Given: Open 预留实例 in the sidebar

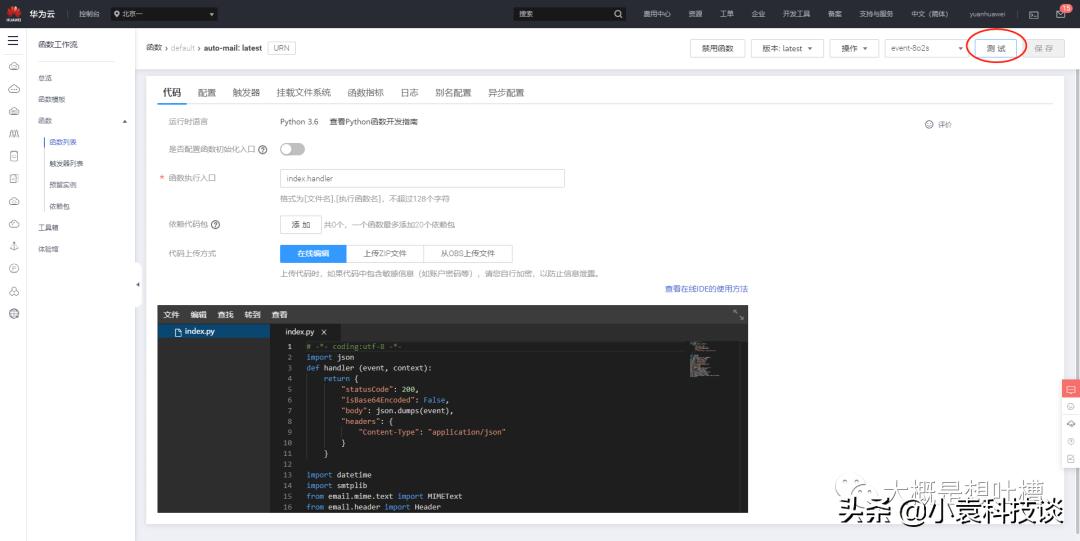Looking at the screenshot, I should coord(63,185).
